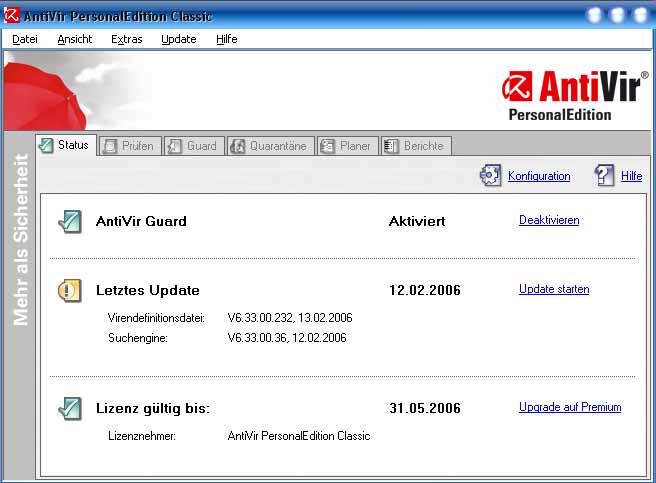Select the Status tab
This screenshot has height=483, width=656.
[67, 145]
